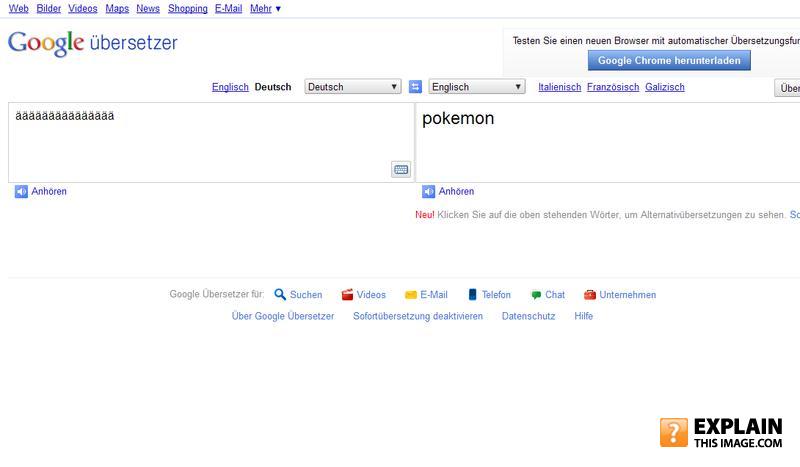Open the Chat footer link

[x=555, y=294]
